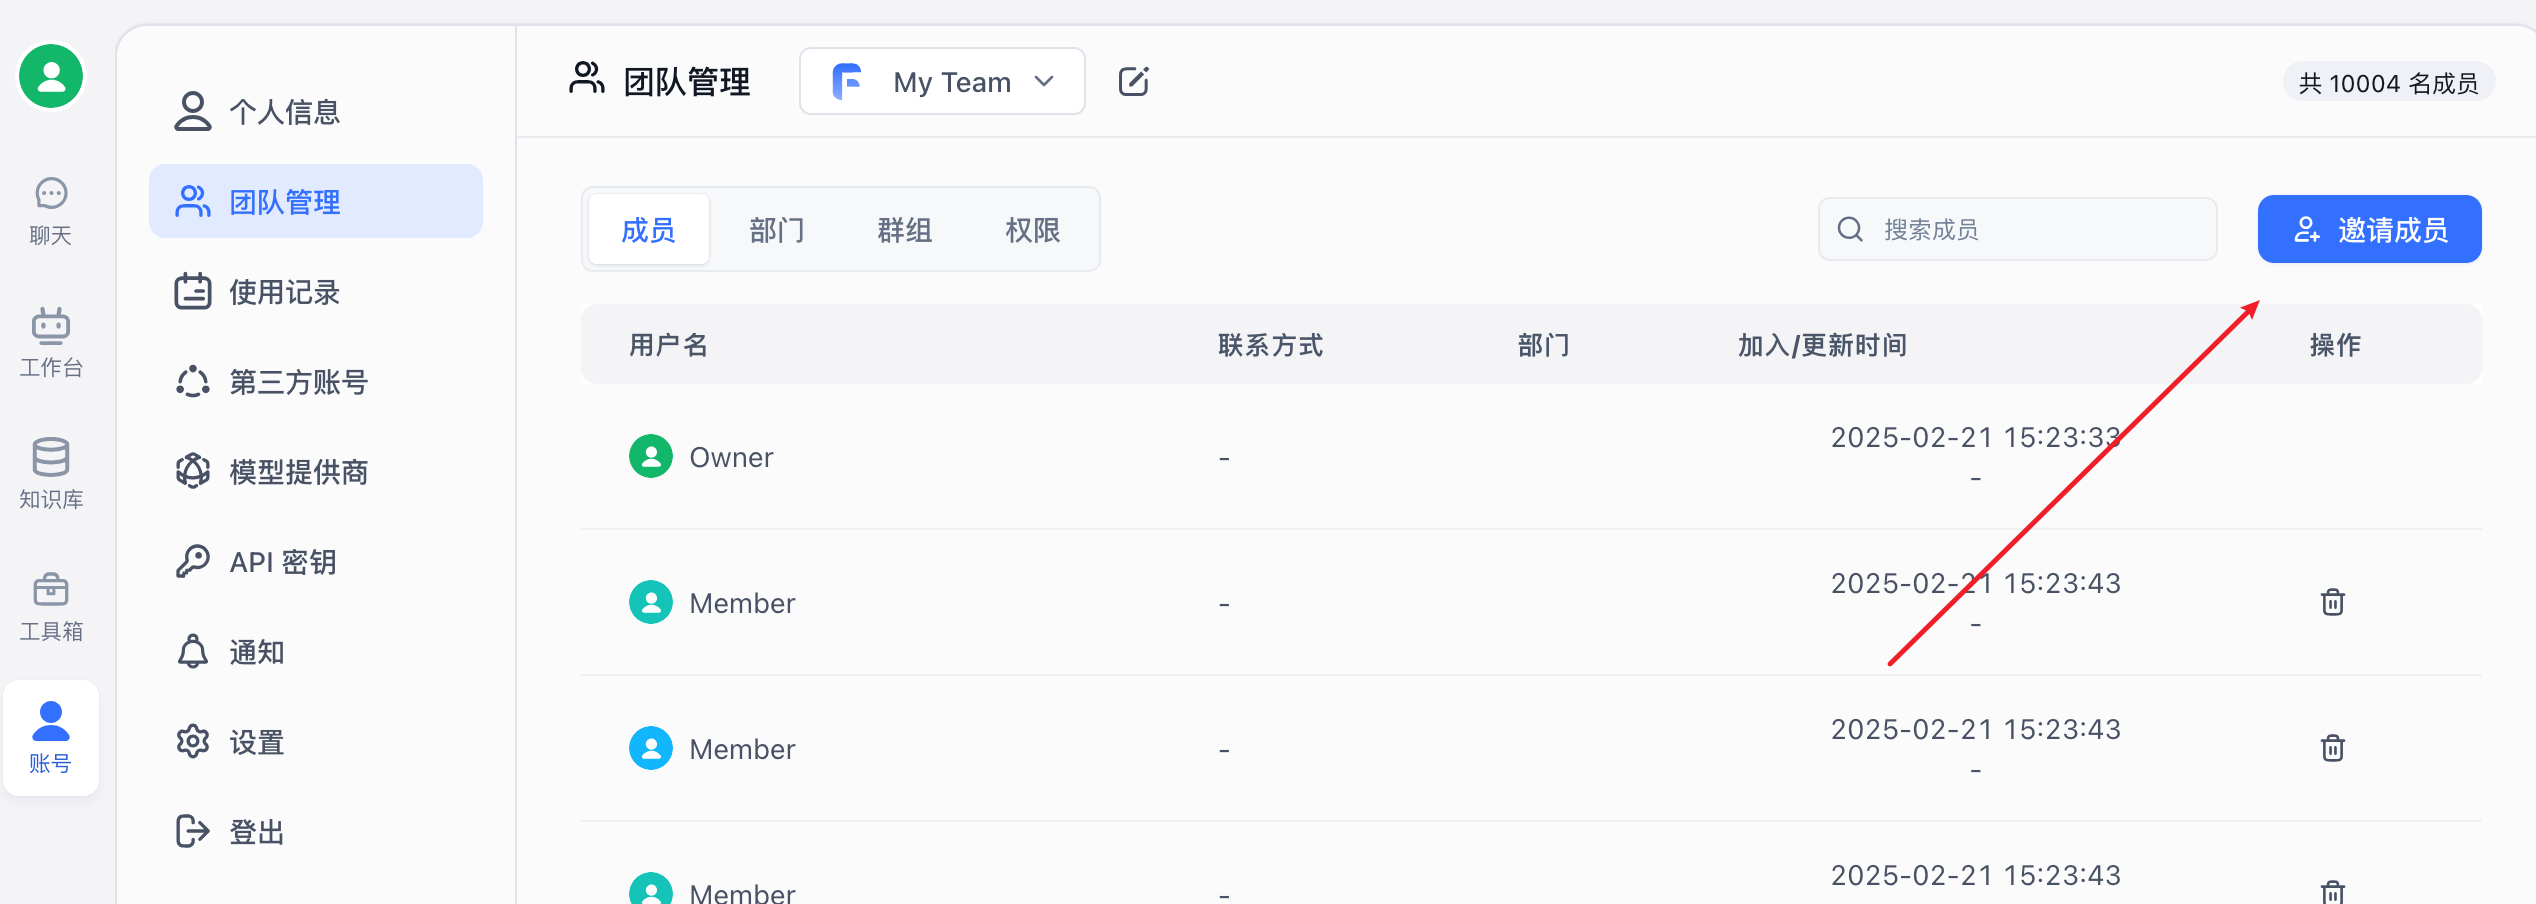Click the green user avatar at top left

(51, 76)
